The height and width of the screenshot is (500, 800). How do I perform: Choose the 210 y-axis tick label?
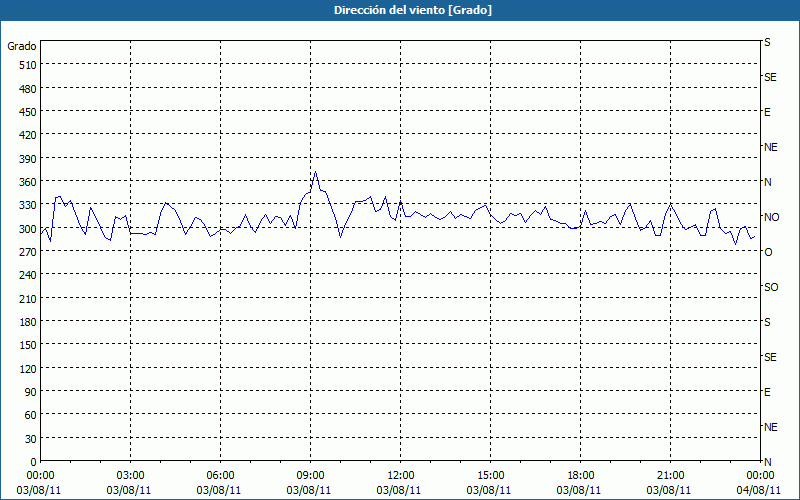coord(28,298)
